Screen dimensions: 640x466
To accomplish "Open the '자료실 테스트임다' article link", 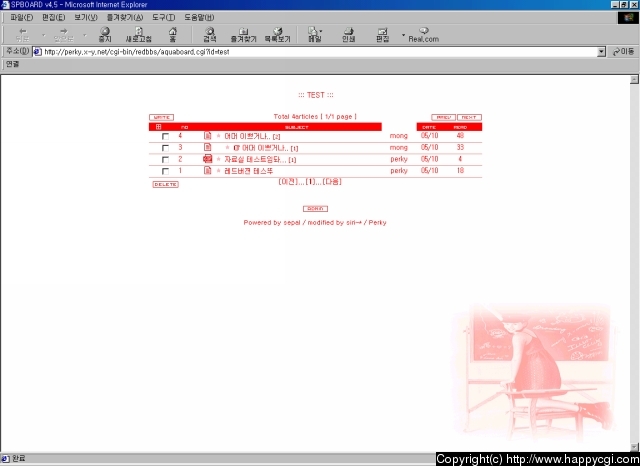I will 255,160.
